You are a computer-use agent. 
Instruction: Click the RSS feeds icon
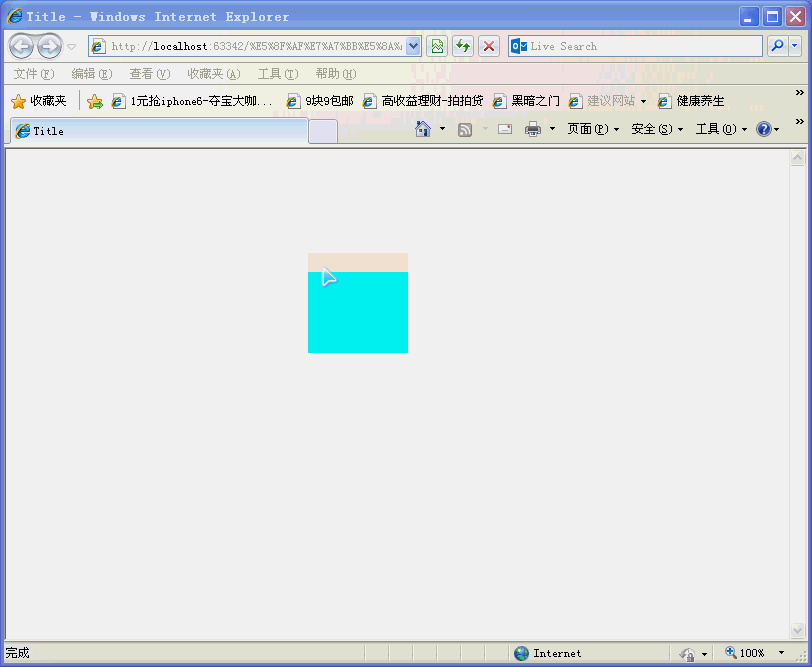465,128
